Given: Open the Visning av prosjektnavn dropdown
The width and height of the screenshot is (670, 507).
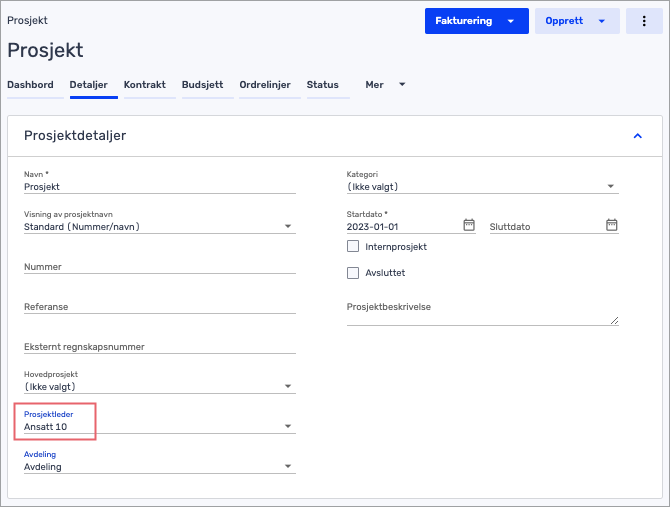Looking at the screenshot, I should click(160, 226).
